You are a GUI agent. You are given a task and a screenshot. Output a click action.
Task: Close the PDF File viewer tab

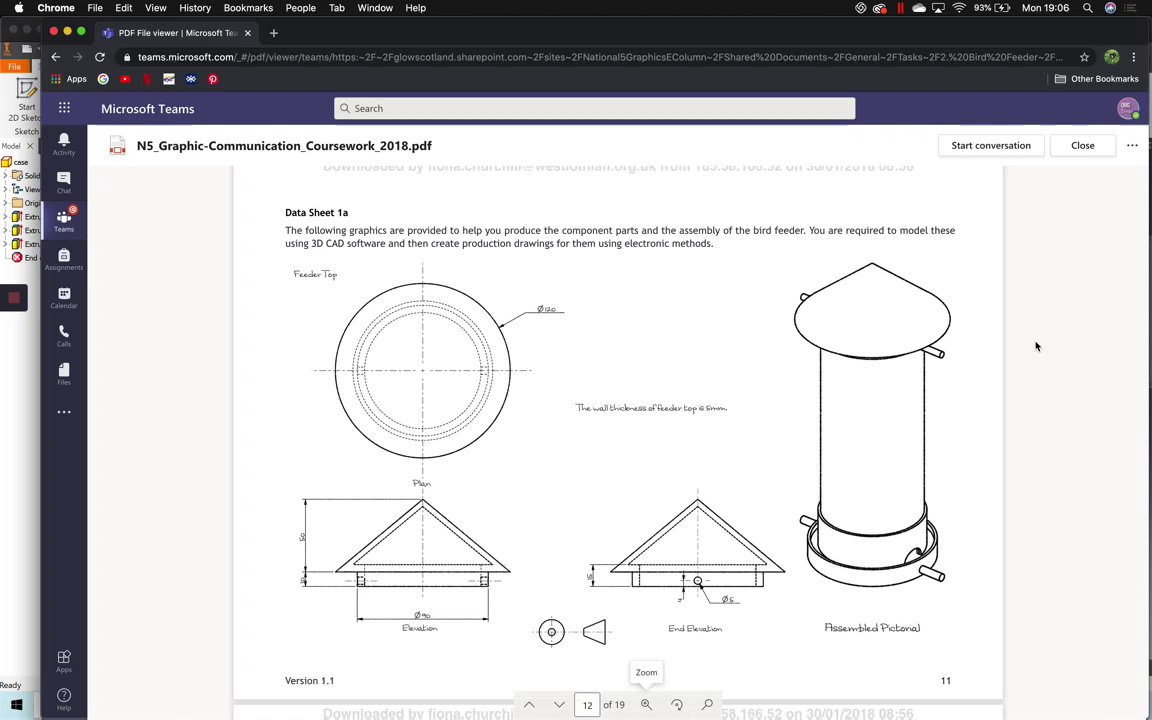pyautogui.click(x=248, y=32)
